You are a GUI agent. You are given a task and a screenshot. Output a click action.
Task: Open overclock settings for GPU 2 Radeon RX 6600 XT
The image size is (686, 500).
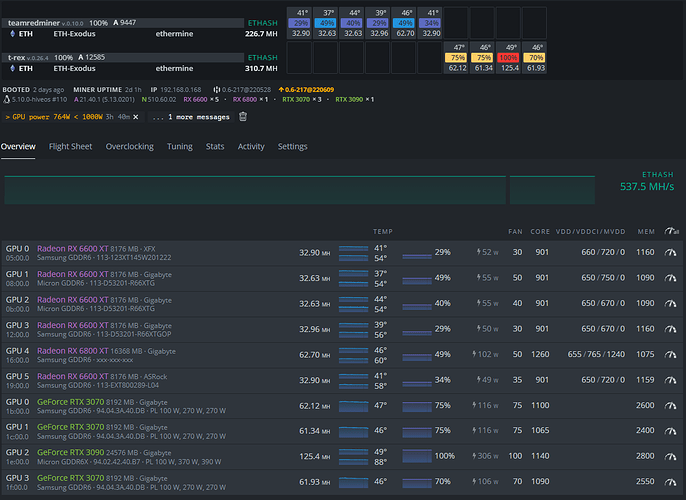pyautogui.click(x=670, y=303)
